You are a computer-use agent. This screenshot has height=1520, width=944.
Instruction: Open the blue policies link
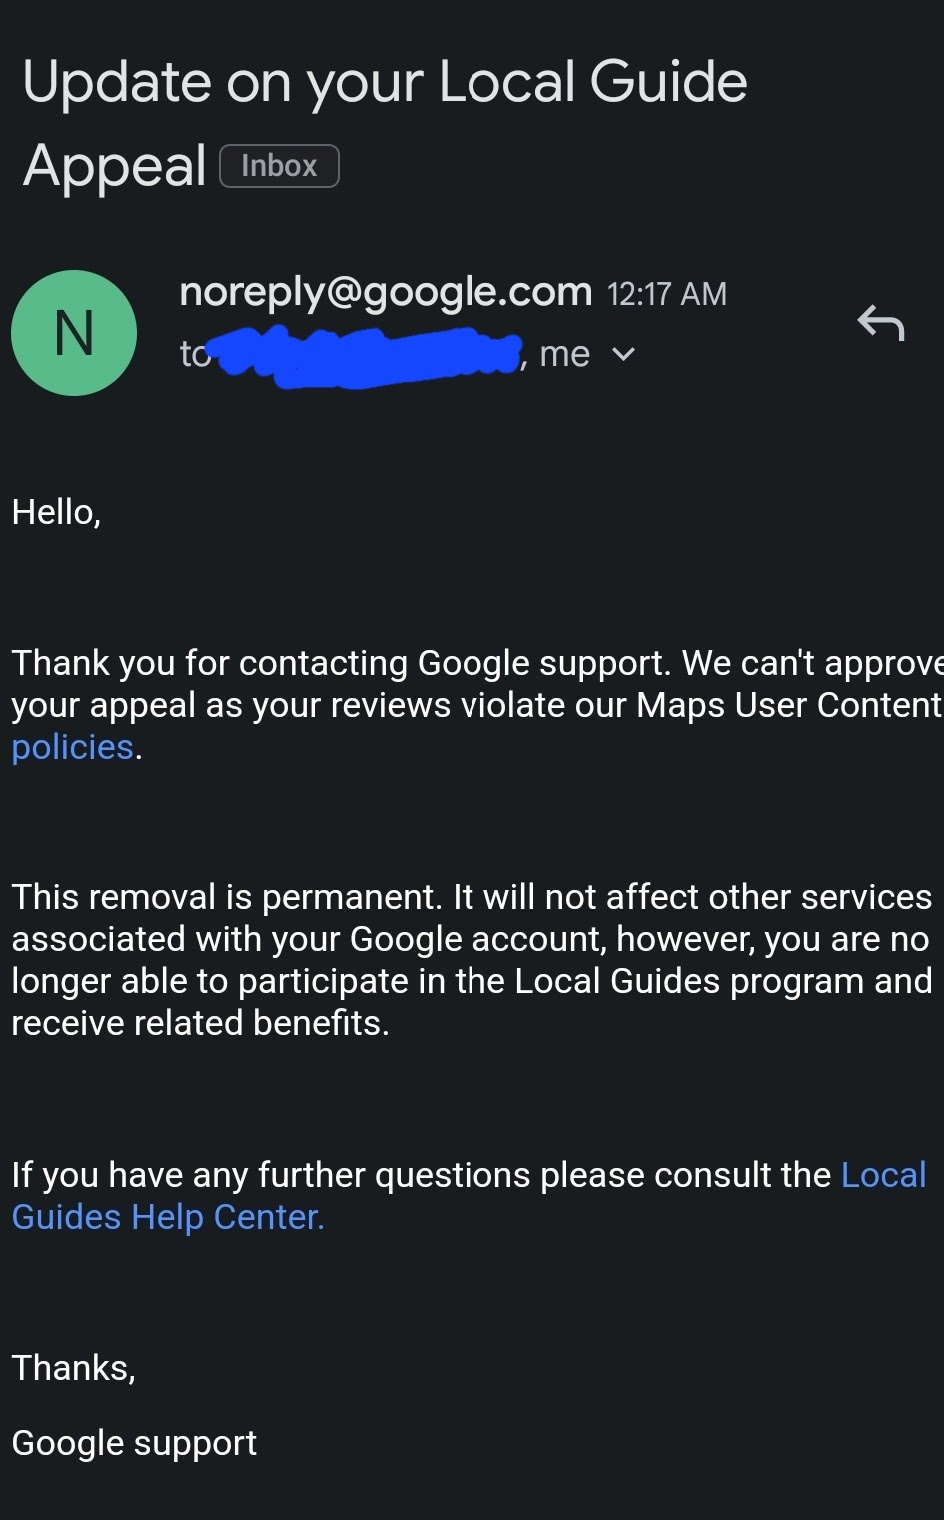pyautogui.click(x=72, y=747)
